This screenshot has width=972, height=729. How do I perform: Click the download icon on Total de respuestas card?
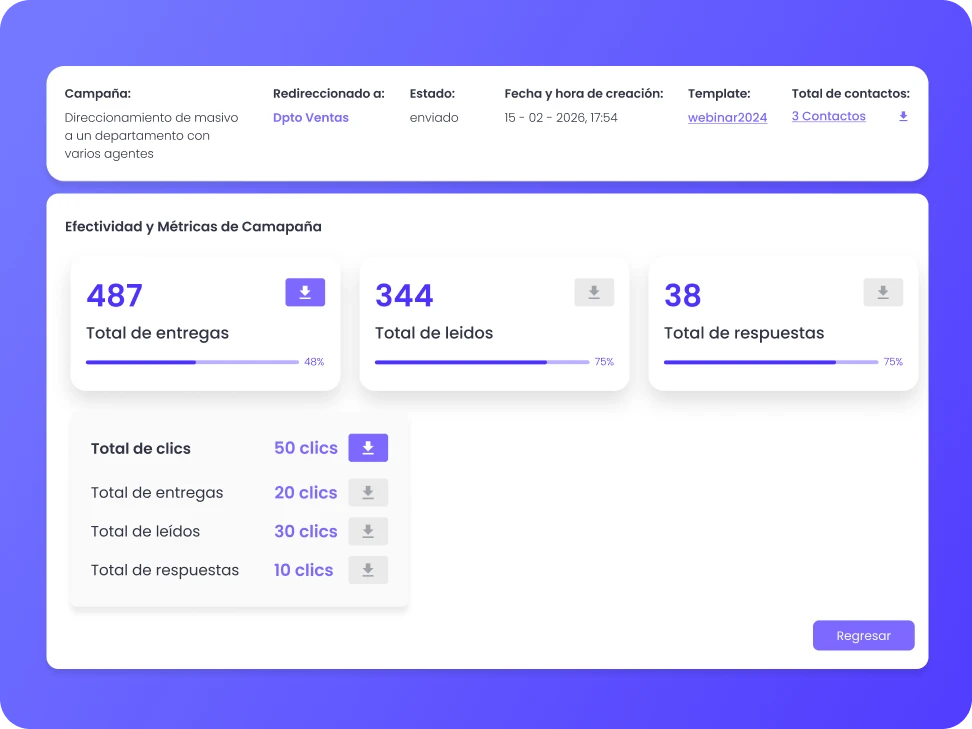pyautogui.click(x=883, y=292)
